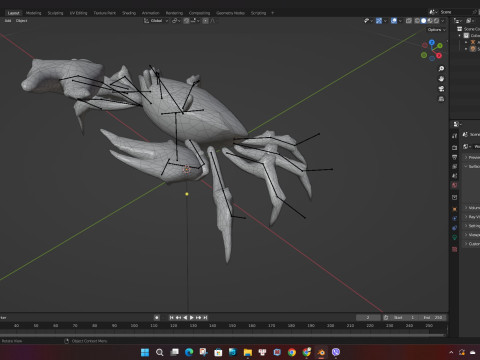Toggle the show gizmo button

(x=379, y=21)
